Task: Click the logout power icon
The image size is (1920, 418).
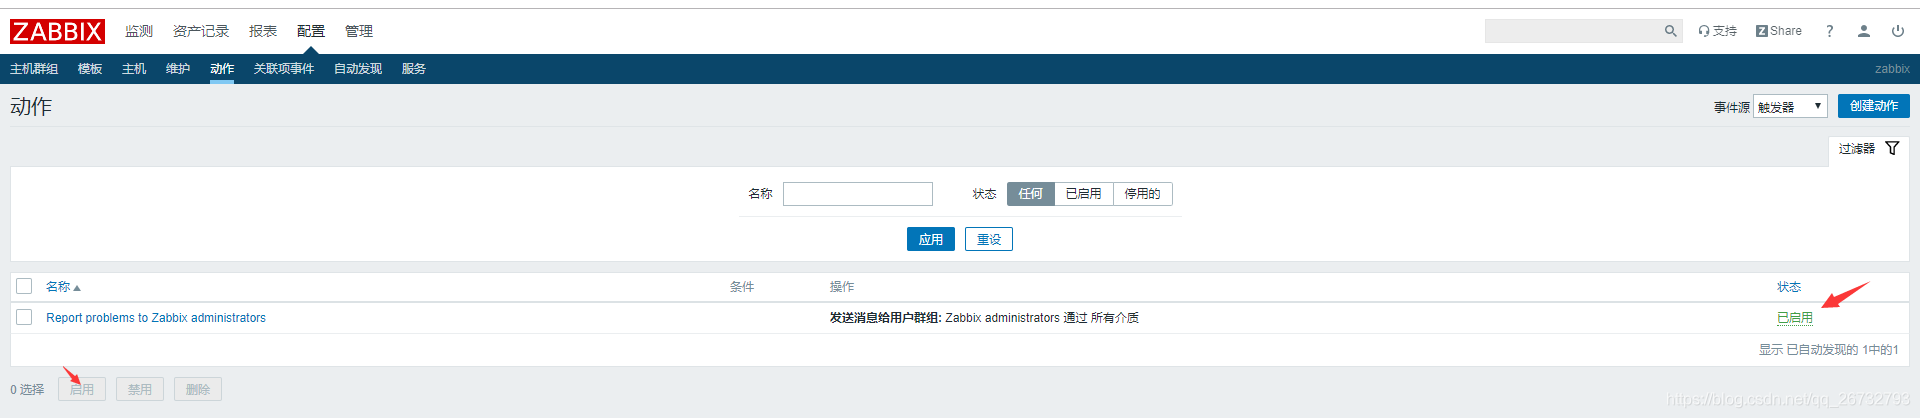Action: (x=1897, y=31)
